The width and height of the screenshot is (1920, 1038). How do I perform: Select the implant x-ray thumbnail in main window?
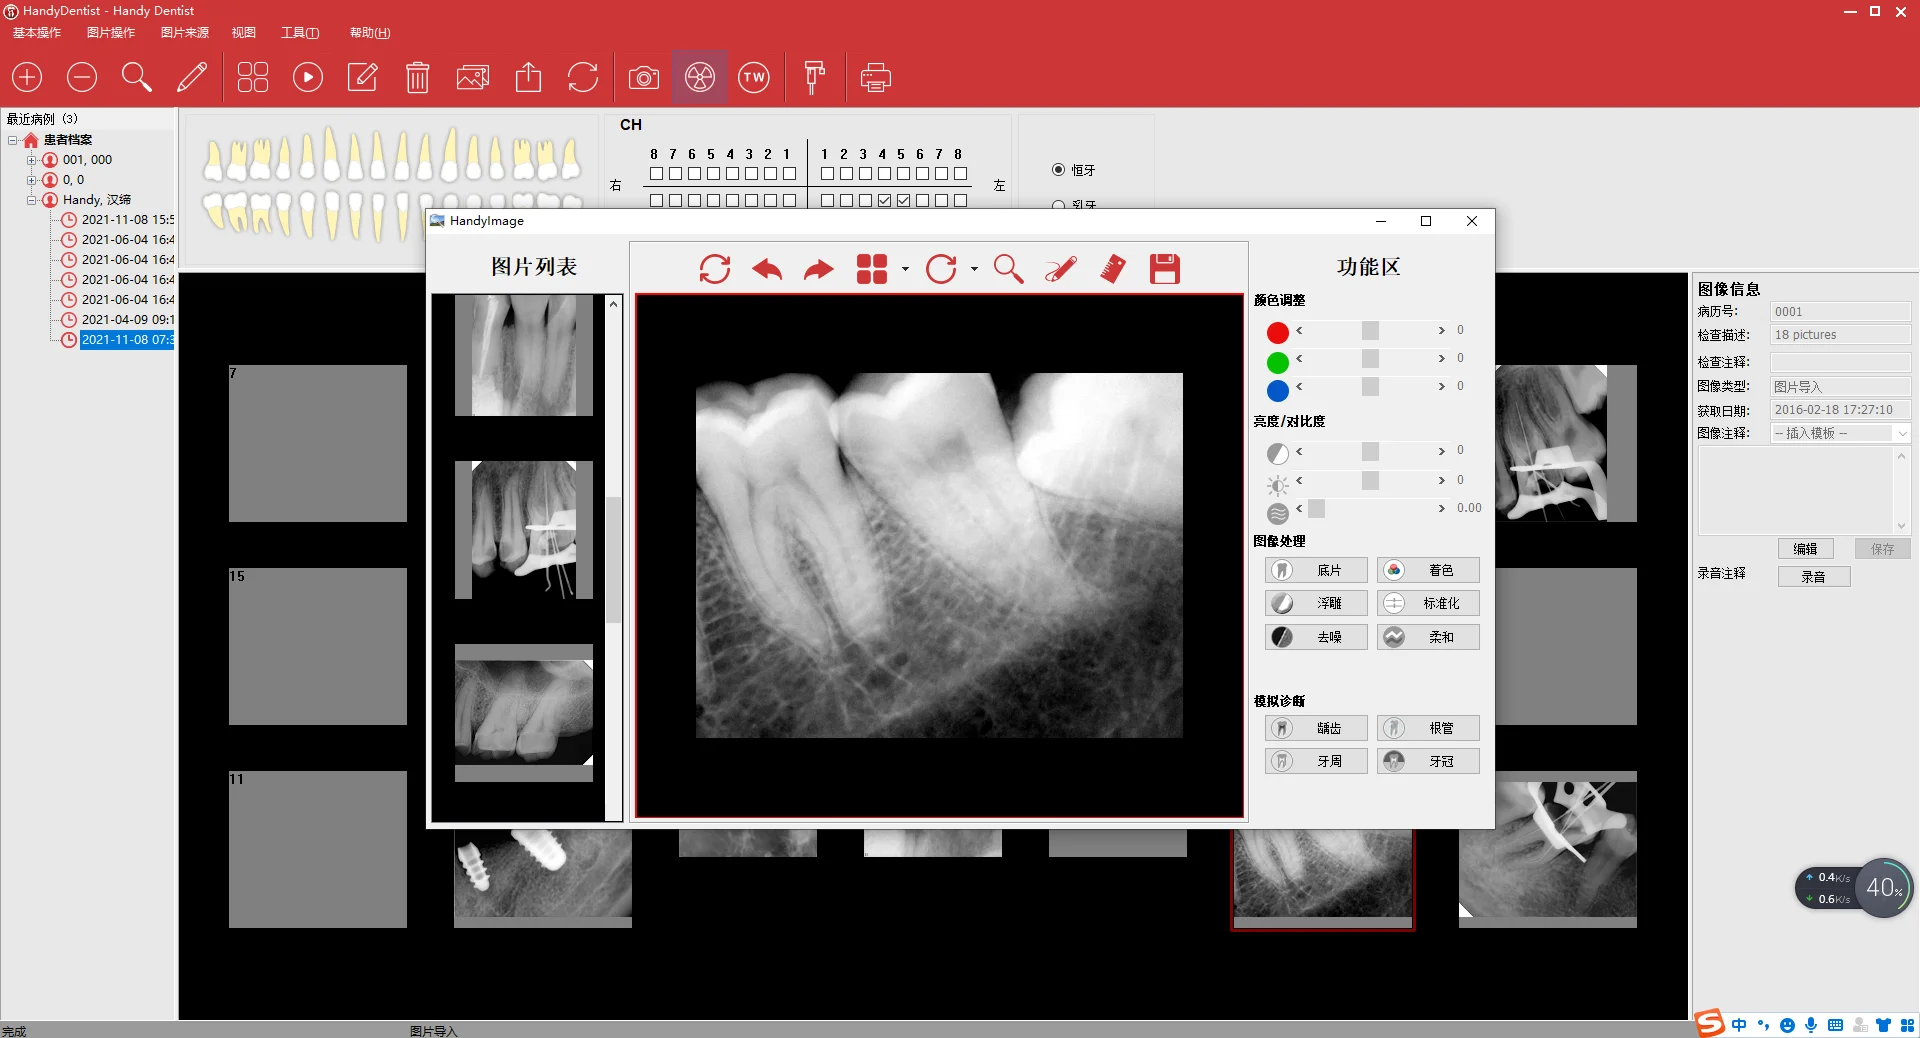(543, 878)
